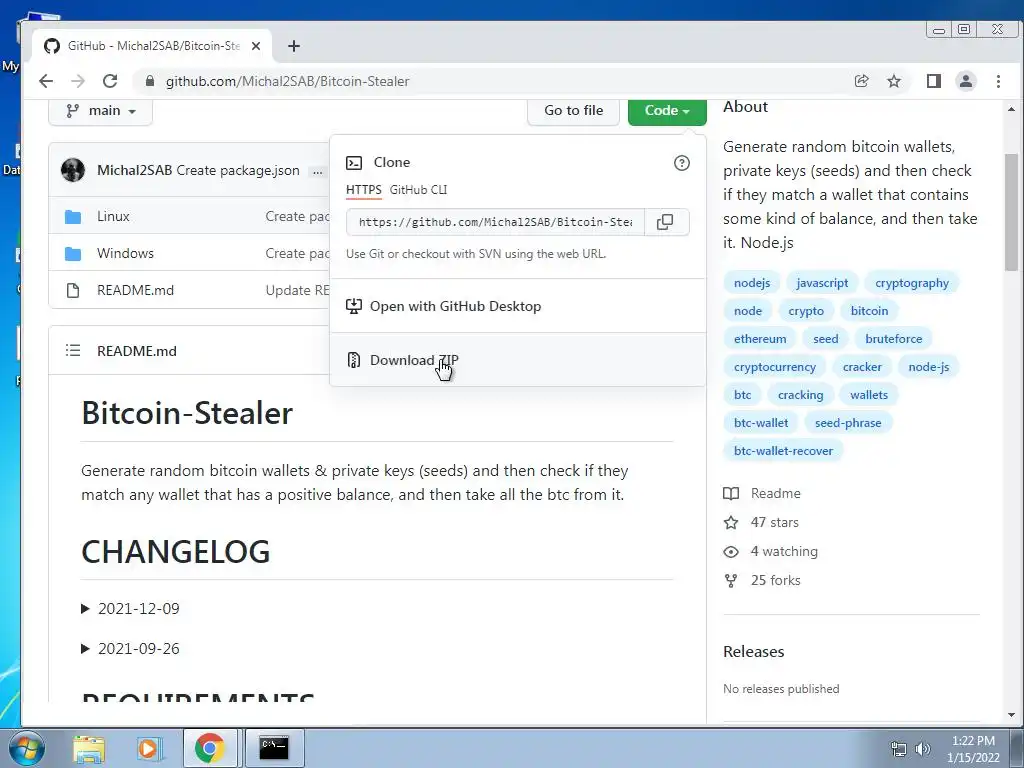
Task: Click the network tray icon
Action: tap(899, 749)
